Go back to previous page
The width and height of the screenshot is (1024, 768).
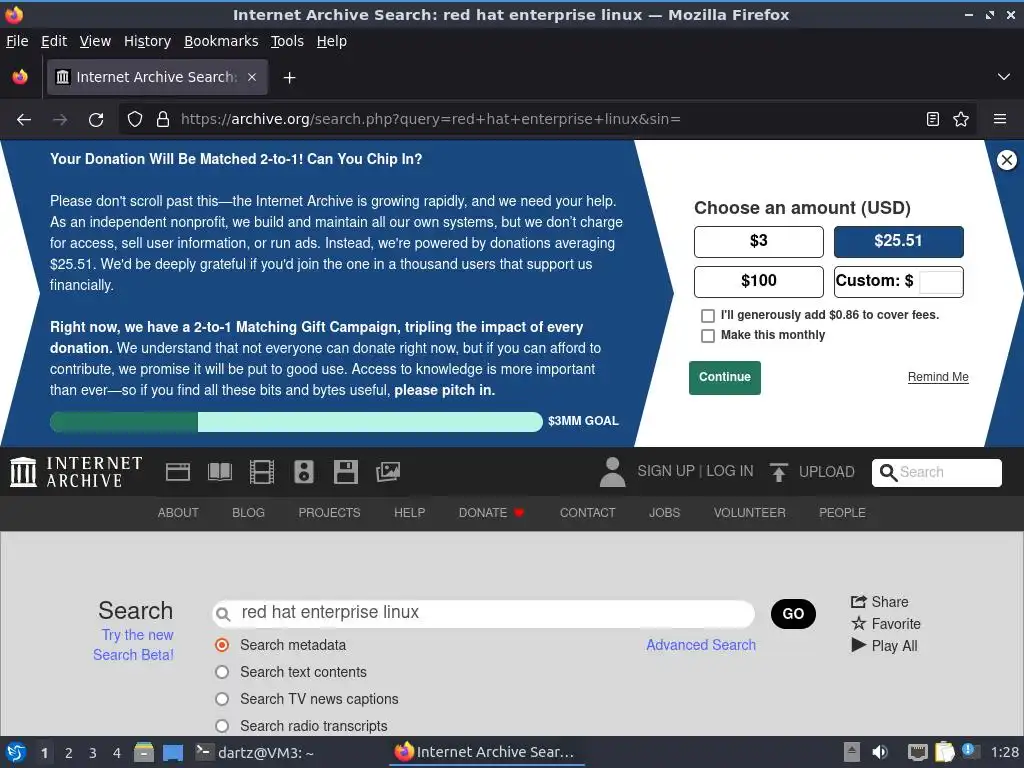(x=24, y=120)
